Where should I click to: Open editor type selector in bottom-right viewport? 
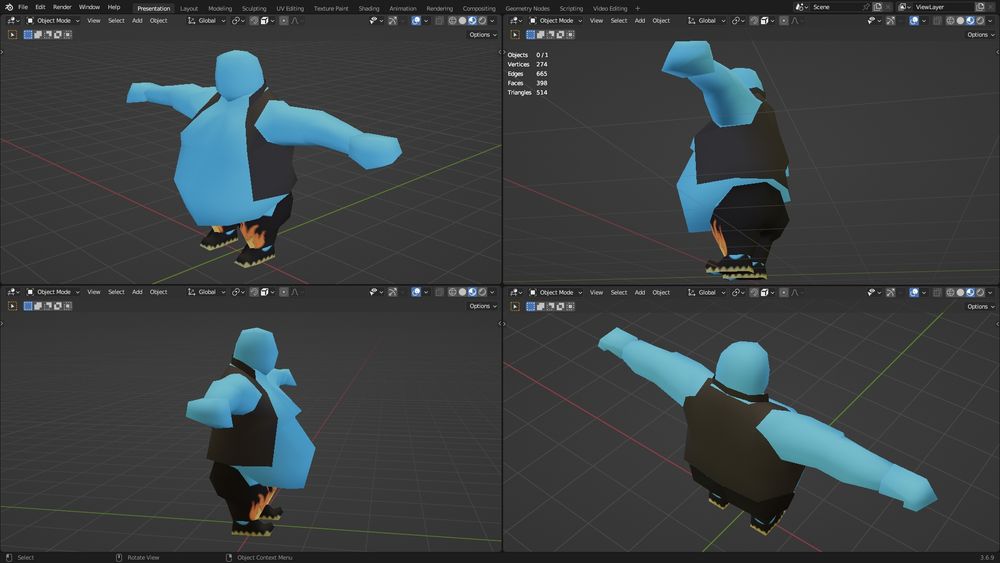coord(517,292)
